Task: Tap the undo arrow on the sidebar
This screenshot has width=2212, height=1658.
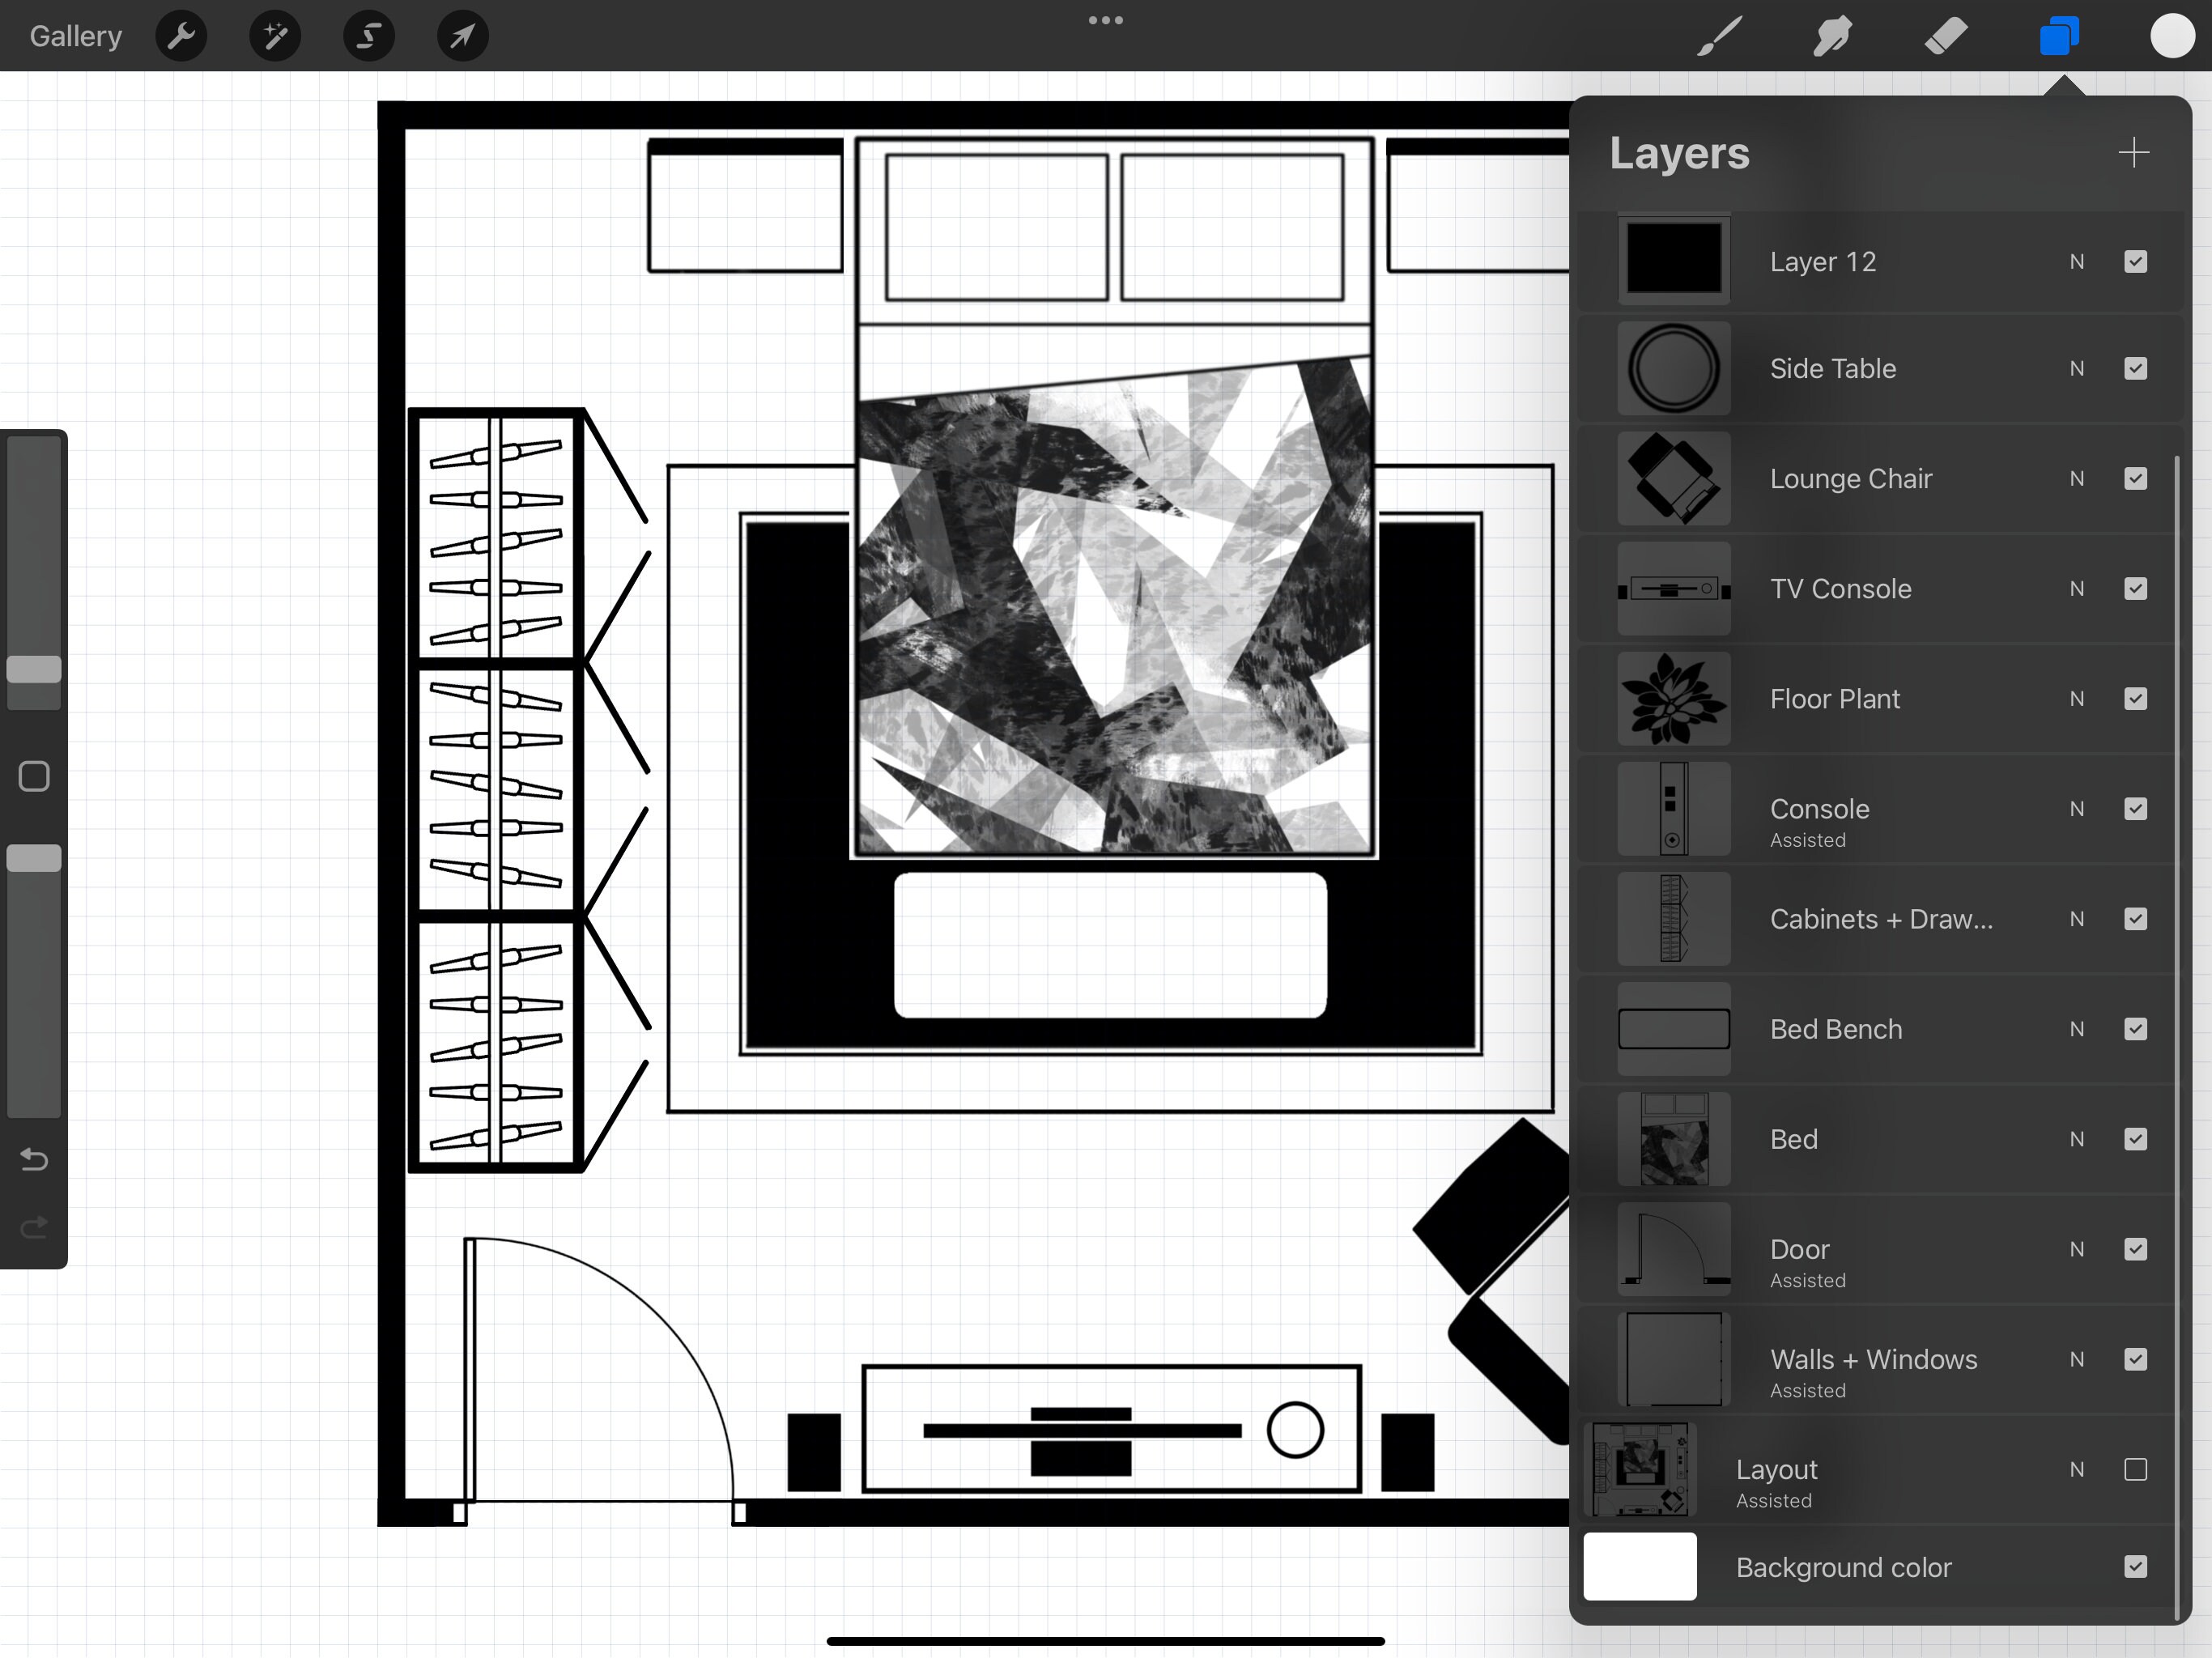Action: (33, 1160)
